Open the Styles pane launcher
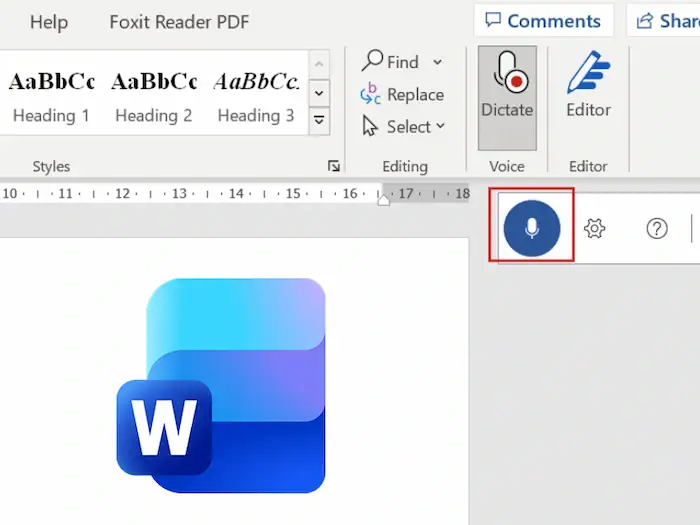This screenshot has width=700, height=525. (333, 166)
